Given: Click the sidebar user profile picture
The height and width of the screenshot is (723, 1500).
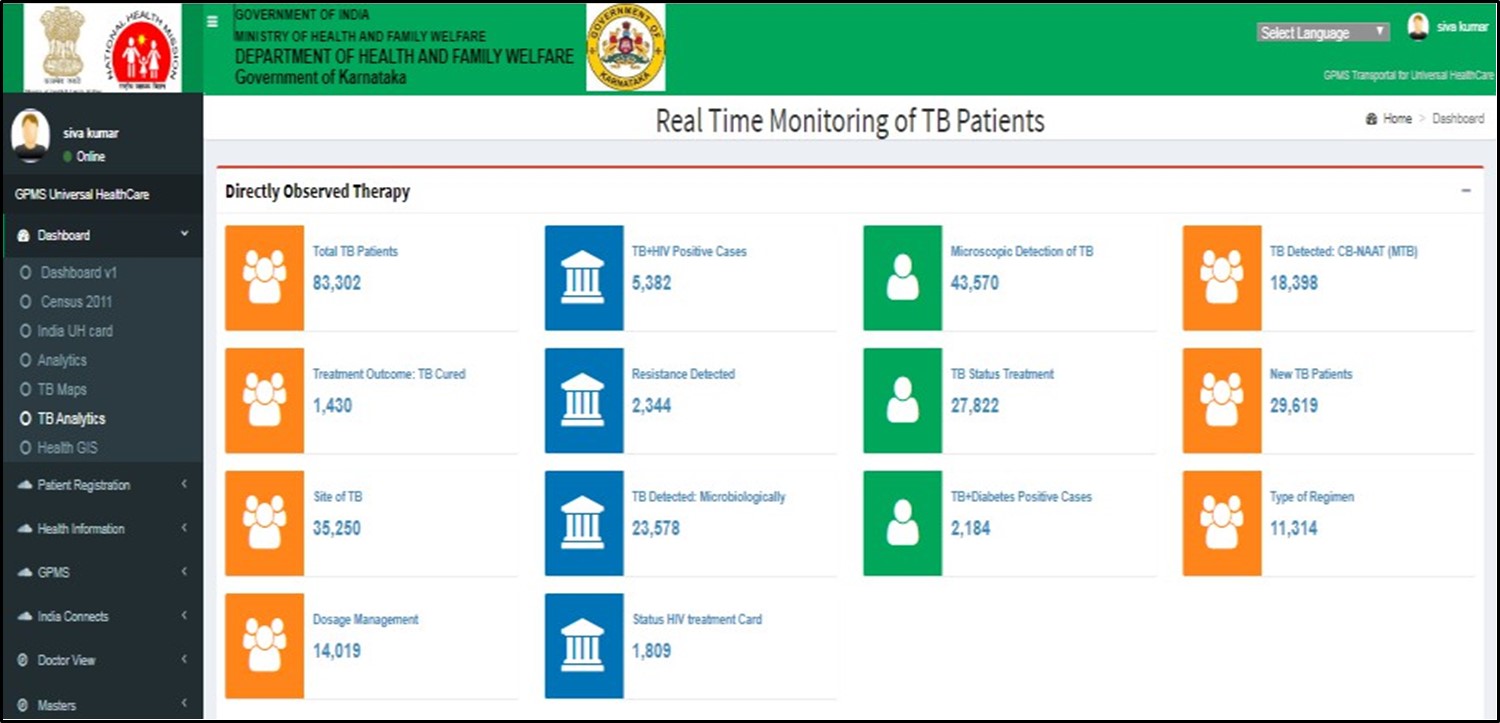Looking at the screenshot, I should 30,136.
